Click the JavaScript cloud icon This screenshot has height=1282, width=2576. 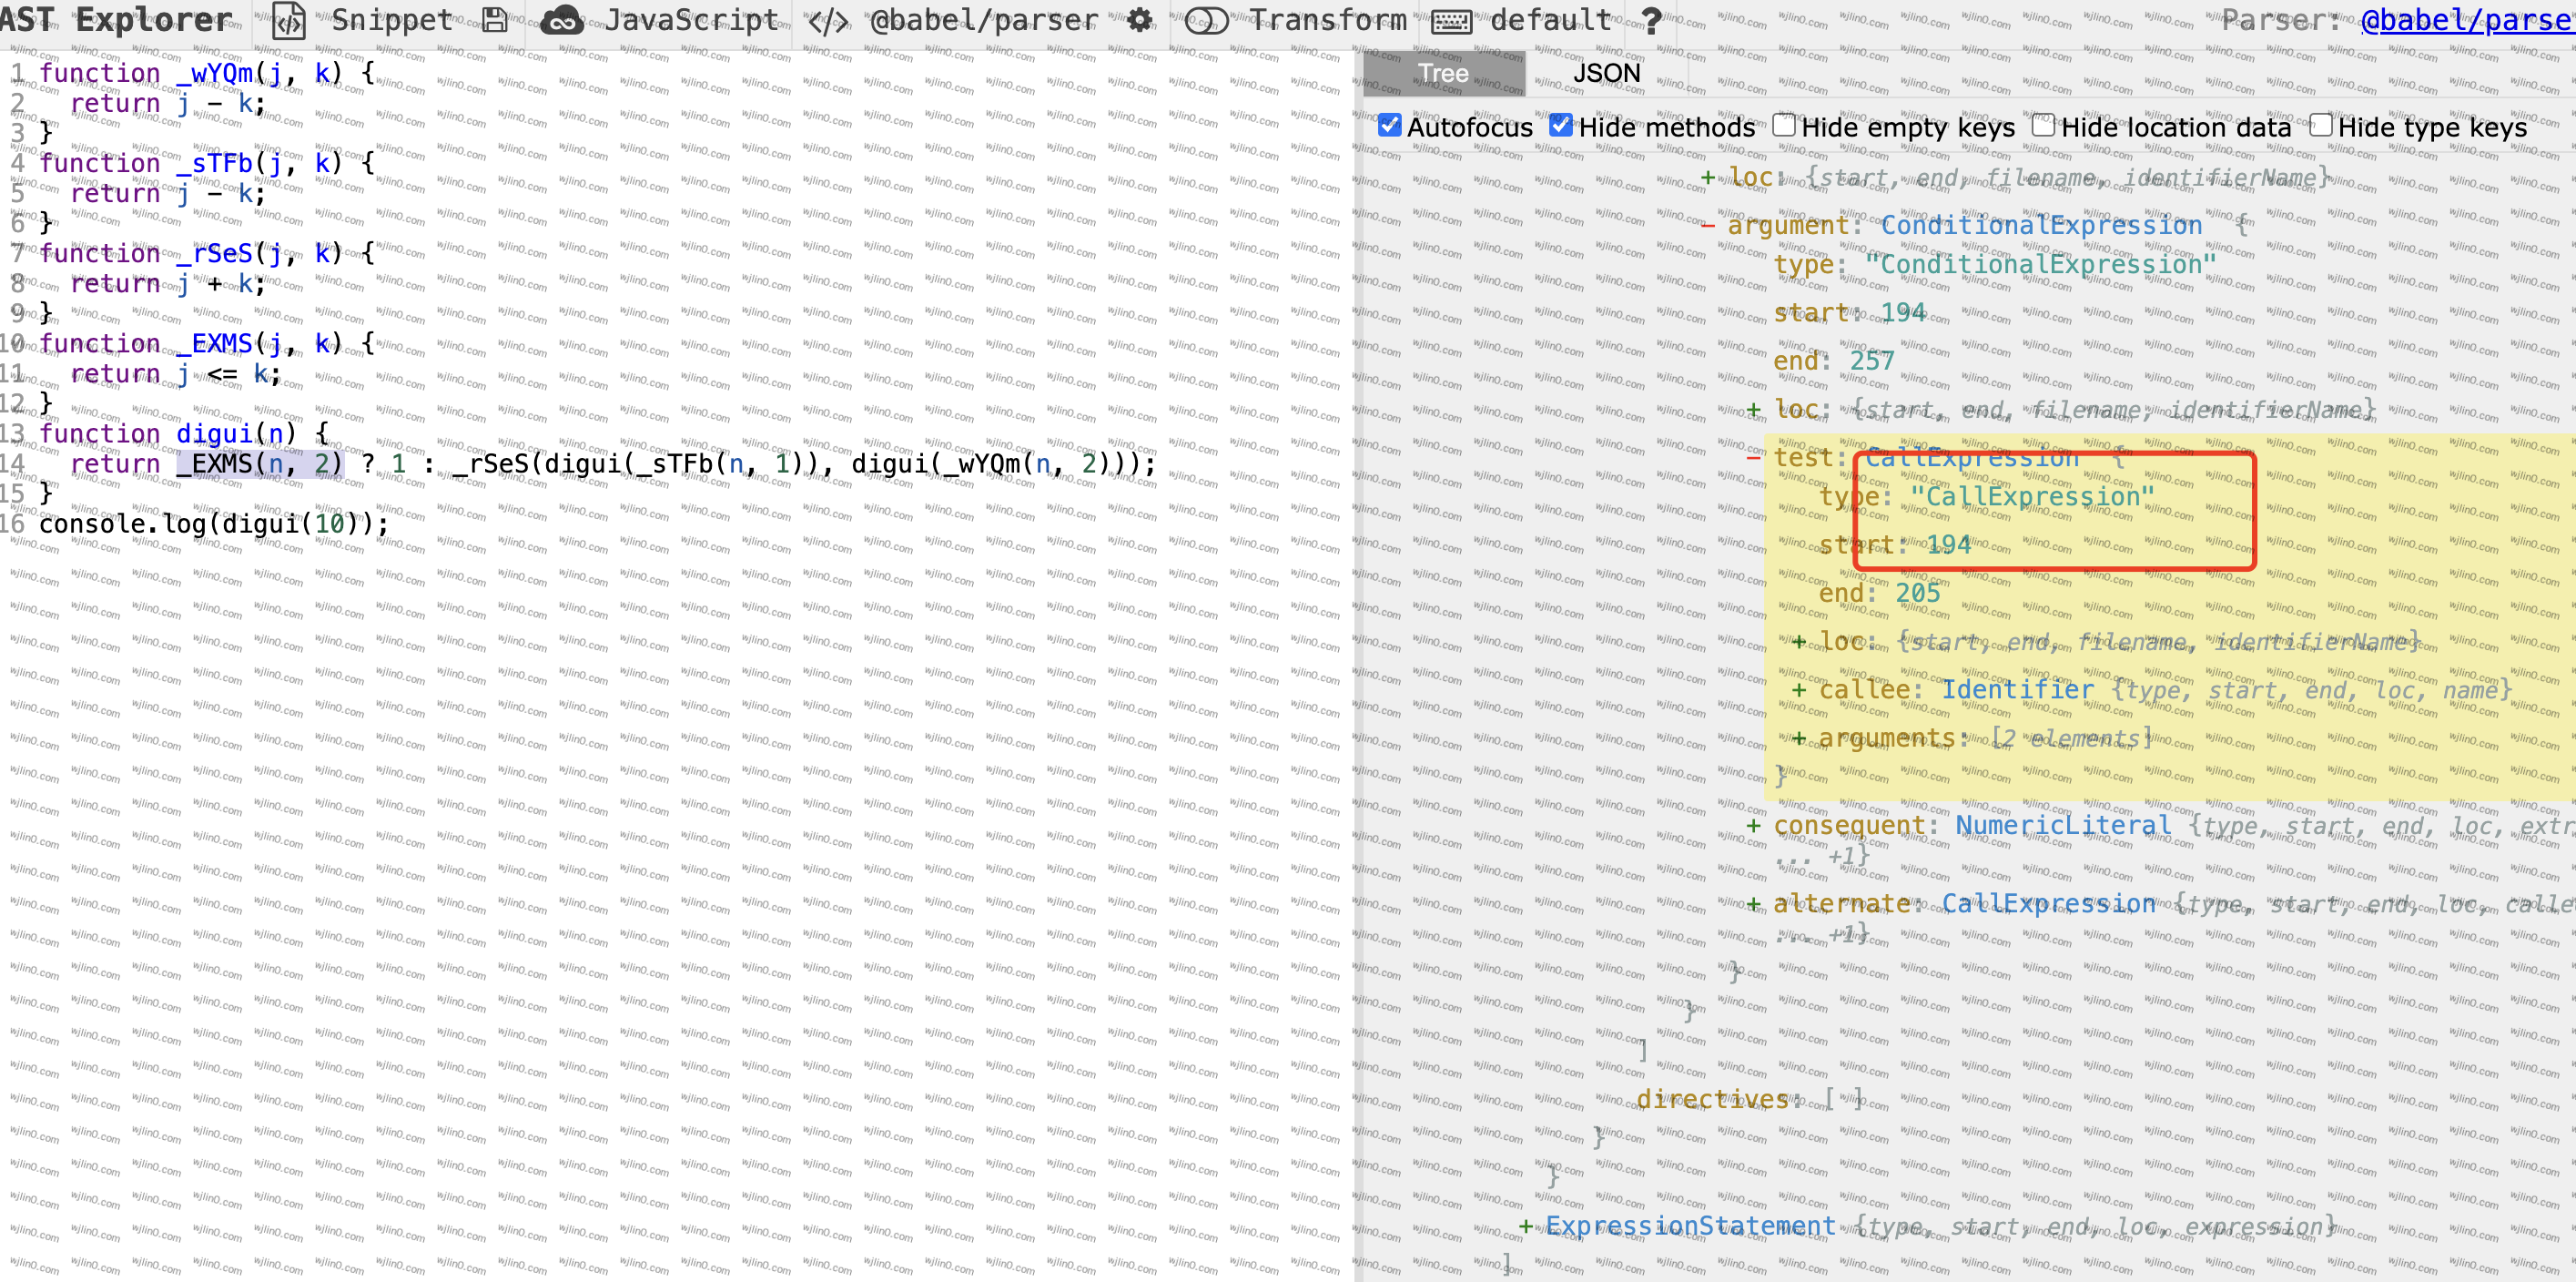pyautogui.click(x=561, y=21)
